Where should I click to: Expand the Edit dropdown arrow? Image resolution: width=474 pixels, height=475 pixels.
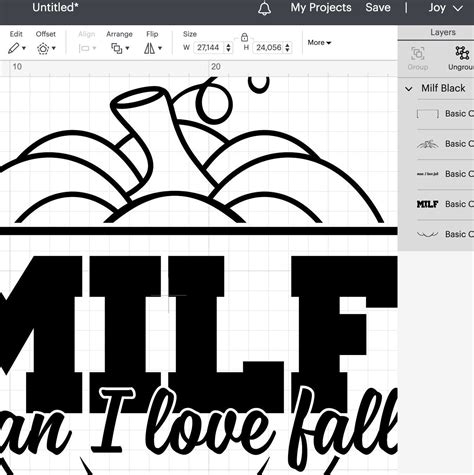coord(24,49)
